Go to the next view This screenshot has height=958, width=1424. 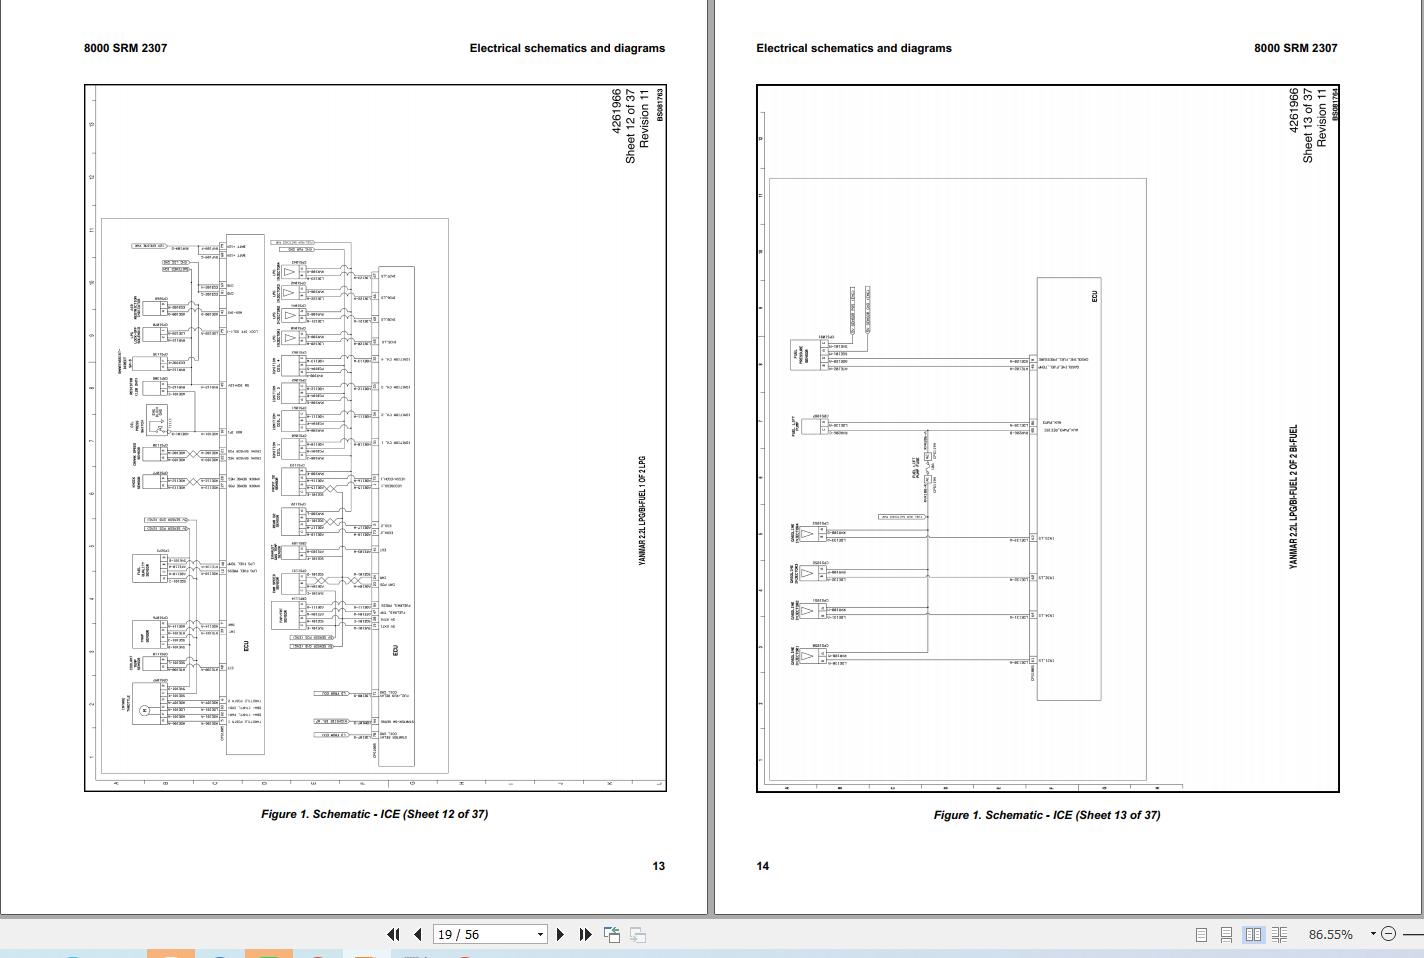click(x=637, y=934)
